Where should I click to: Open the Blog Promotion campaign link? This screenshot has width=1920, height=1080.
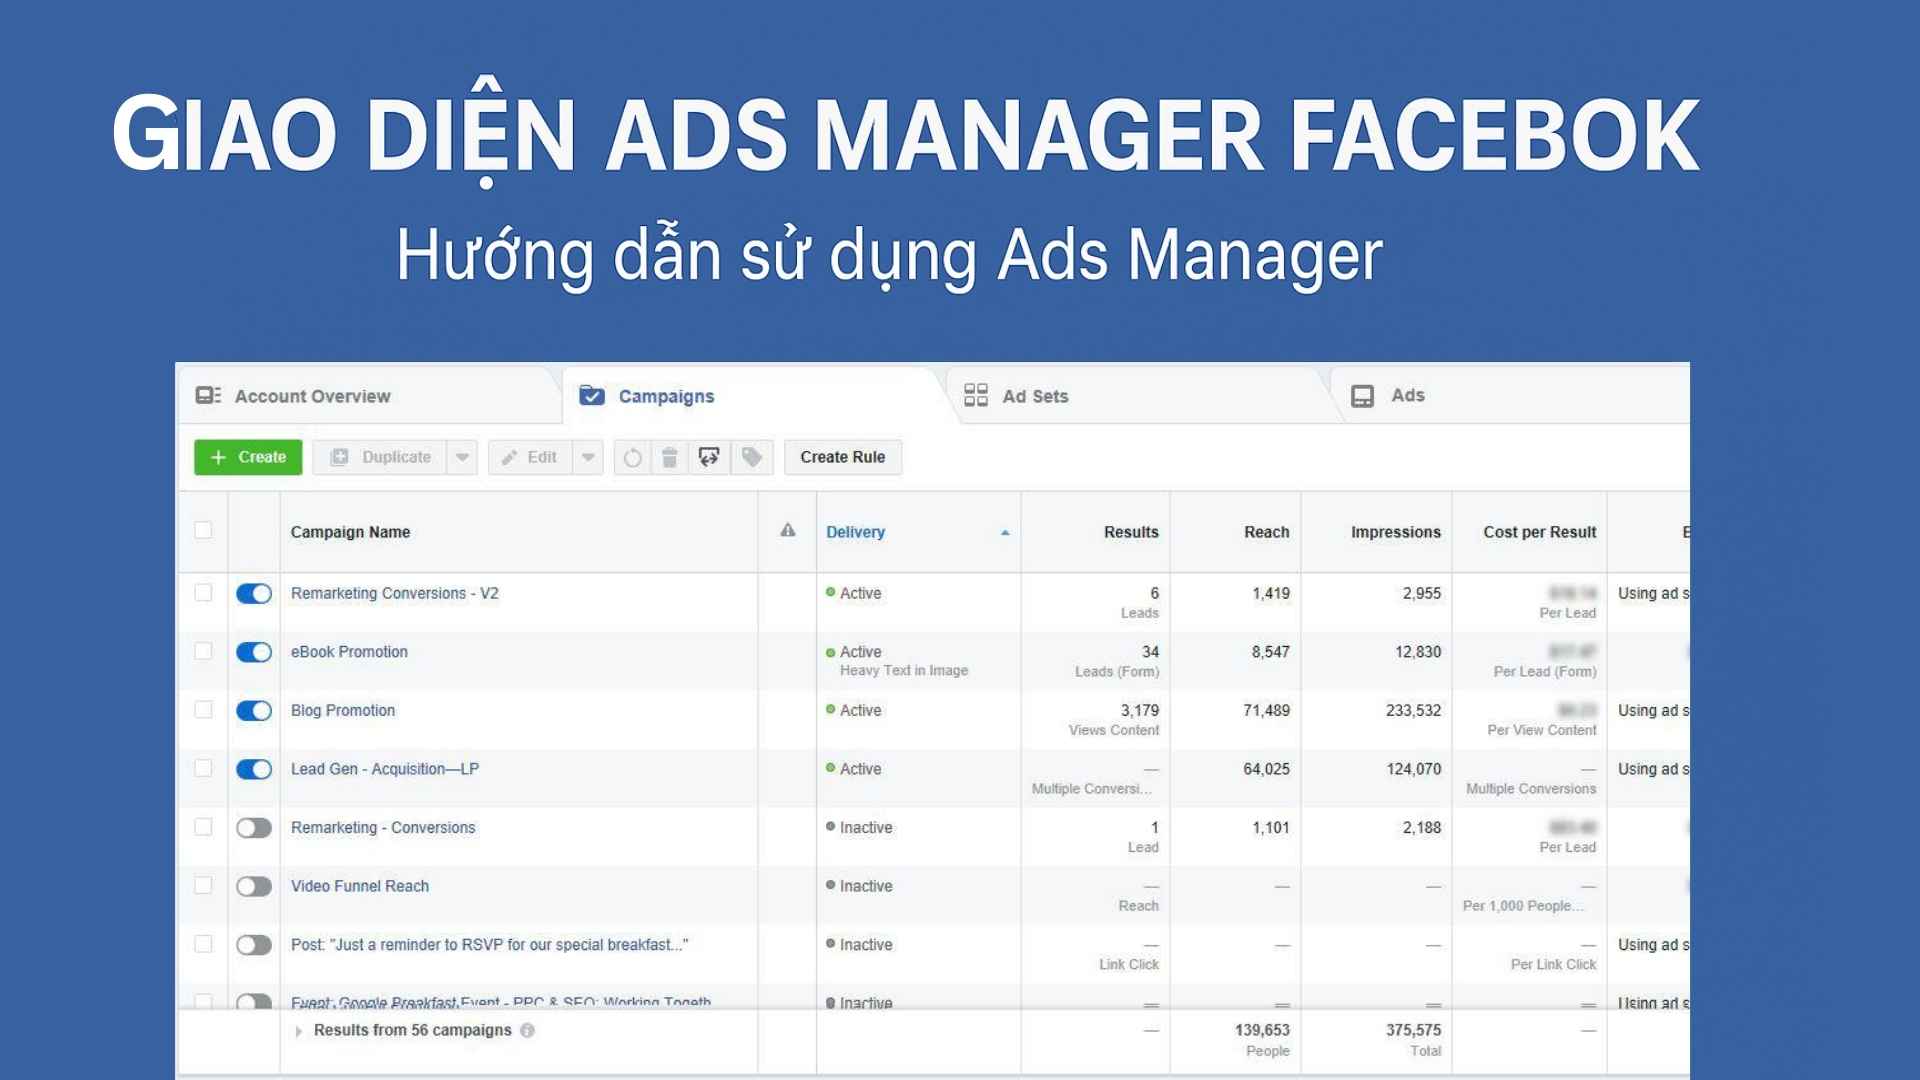pyautogui.click(x=343, y=711)
